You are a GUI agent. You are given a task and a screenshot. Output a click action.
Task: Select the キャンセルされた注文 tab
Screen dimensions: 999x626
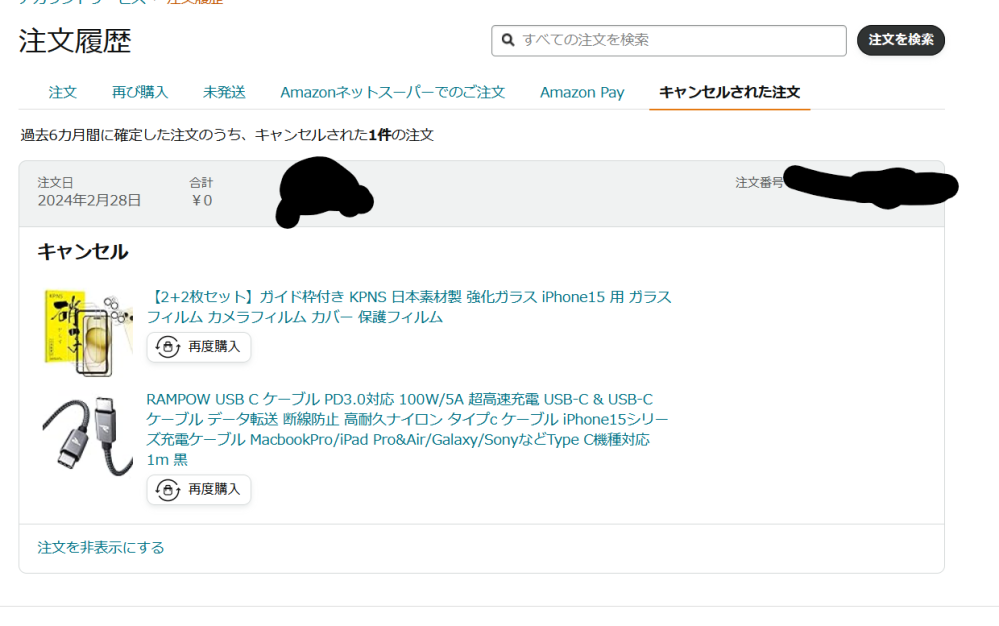(x=729, y=92)
